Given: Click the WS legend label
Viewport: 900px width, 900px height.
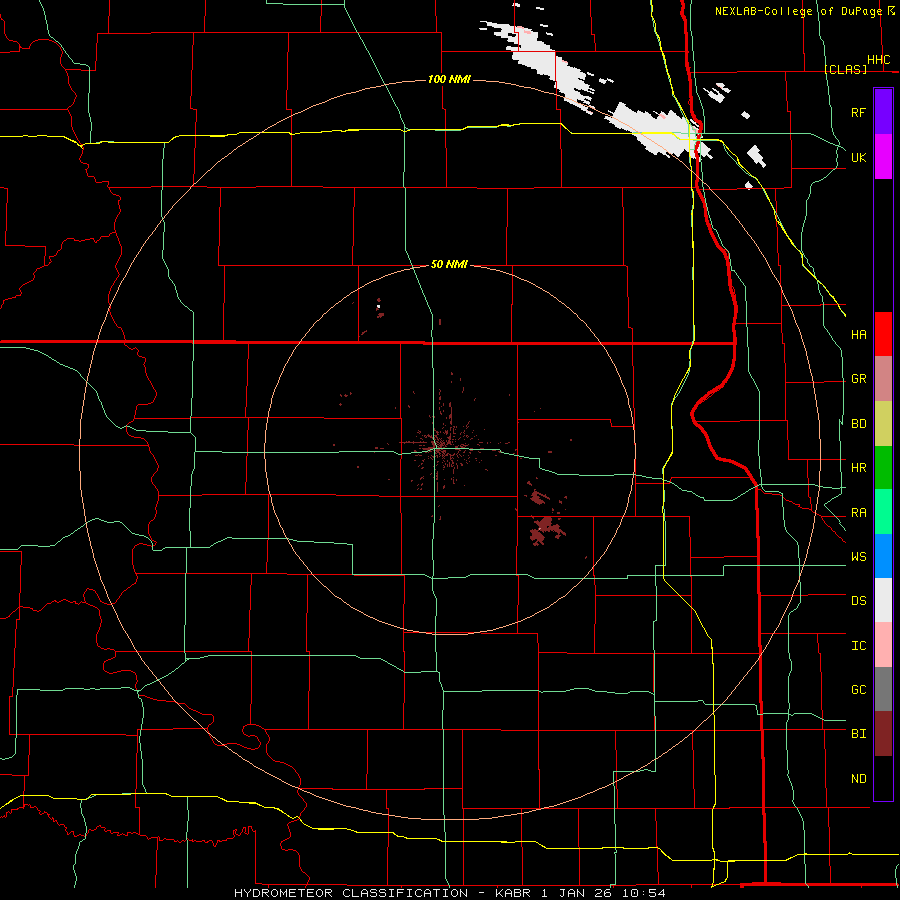Looking at the screenshot, I should [x=858, y=557].
